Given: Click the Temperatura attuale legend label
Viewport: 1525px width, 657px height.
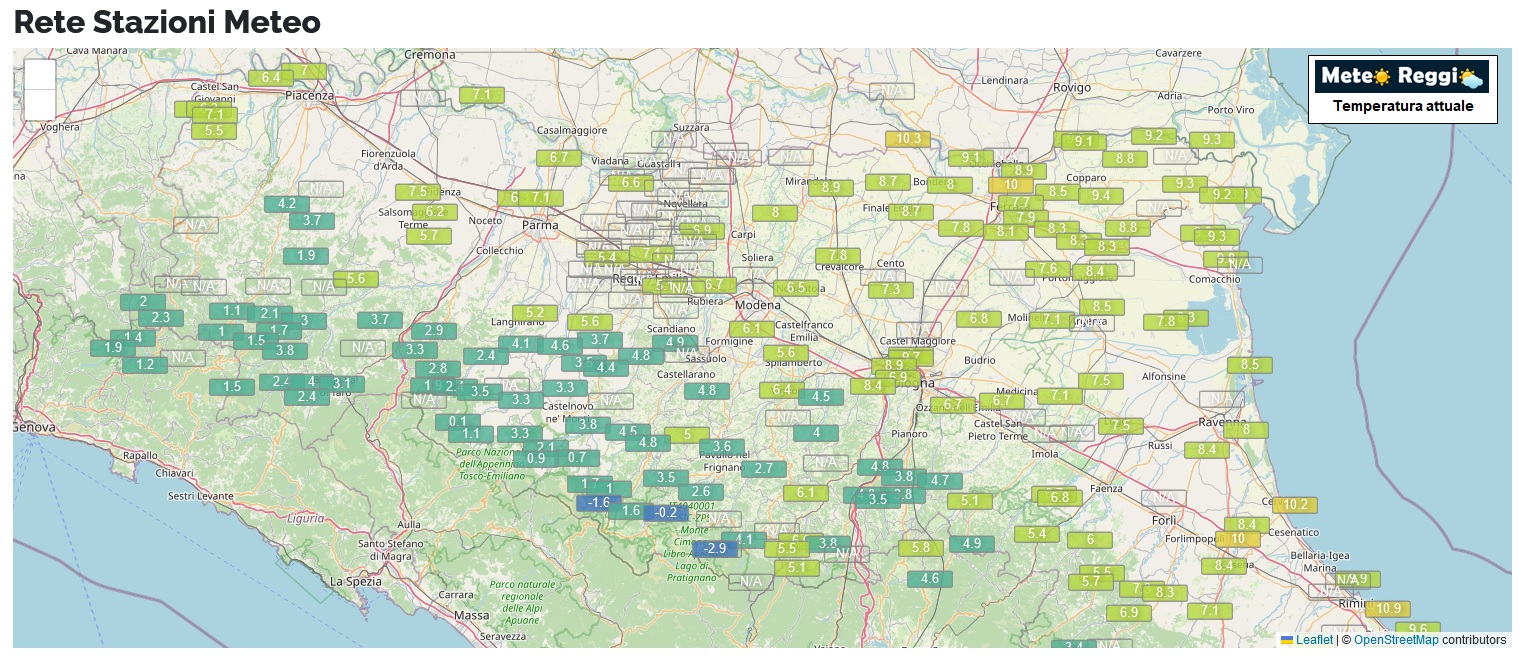Looking at the screenshot, I should (1402, 106).
